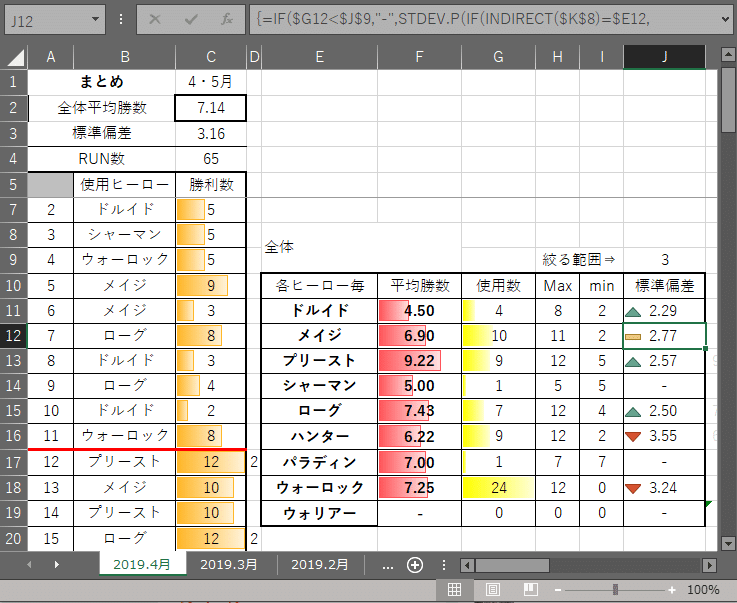This screenshot has width=737, height=603.
Task: Select the 平均勝数 header cell
Action: point(419,285)
